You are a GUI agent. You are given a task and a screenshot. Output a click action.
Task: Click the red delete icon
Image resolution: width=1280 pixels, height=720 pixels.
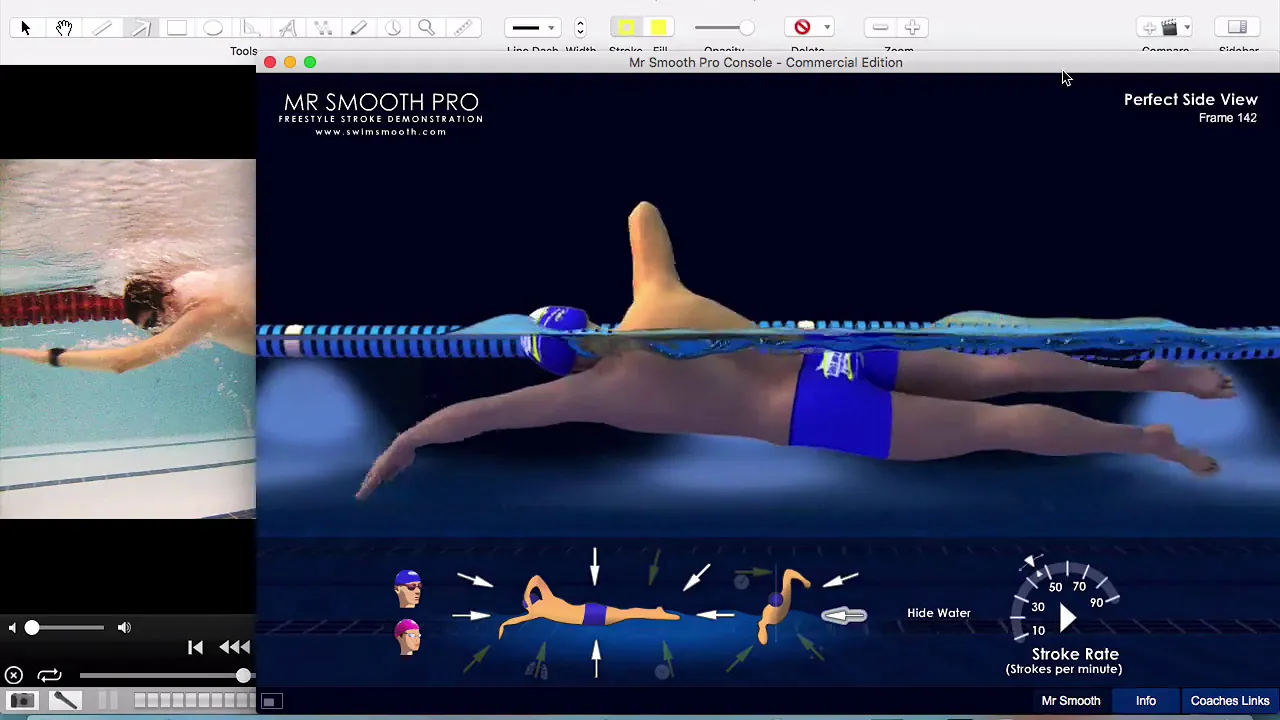[802, 28]
